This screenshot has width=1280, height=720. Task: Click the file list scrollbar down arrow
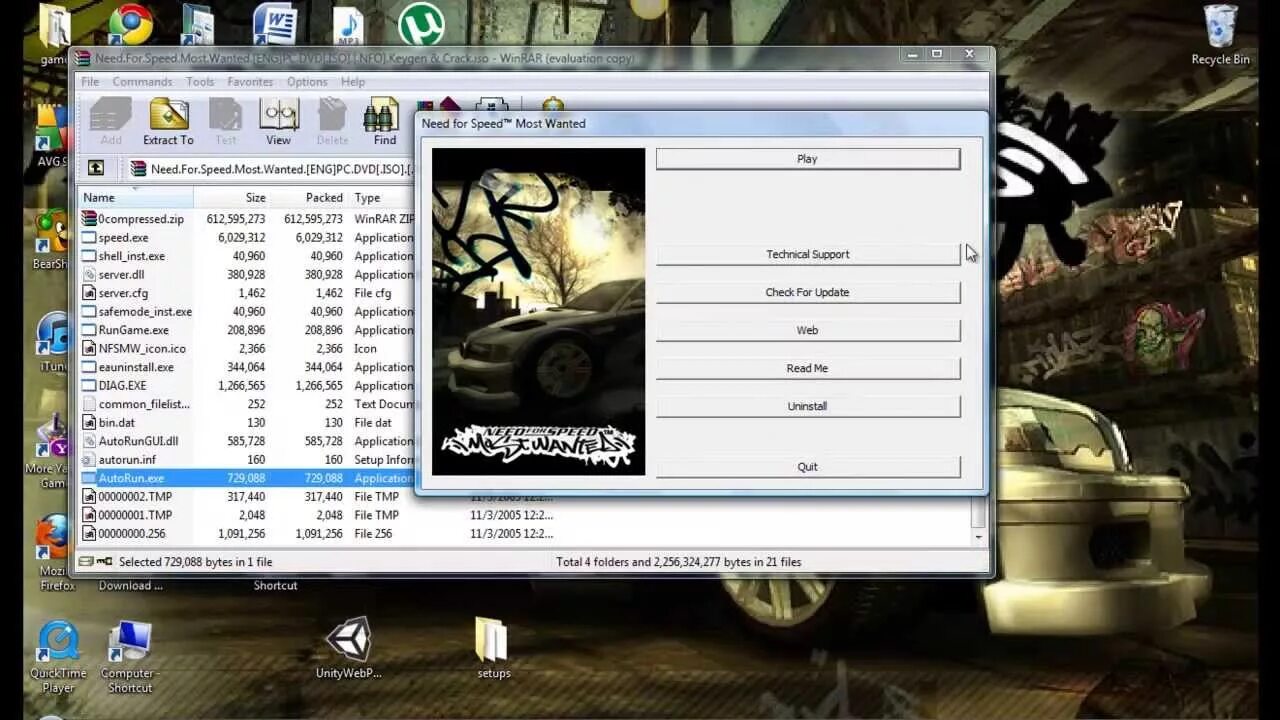coord(979,537)
